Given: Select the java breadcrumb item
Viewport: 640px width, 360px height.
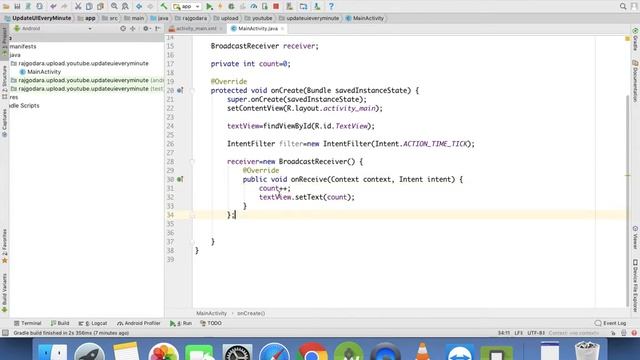Looking at the screenshot, I should pos(159,18).
